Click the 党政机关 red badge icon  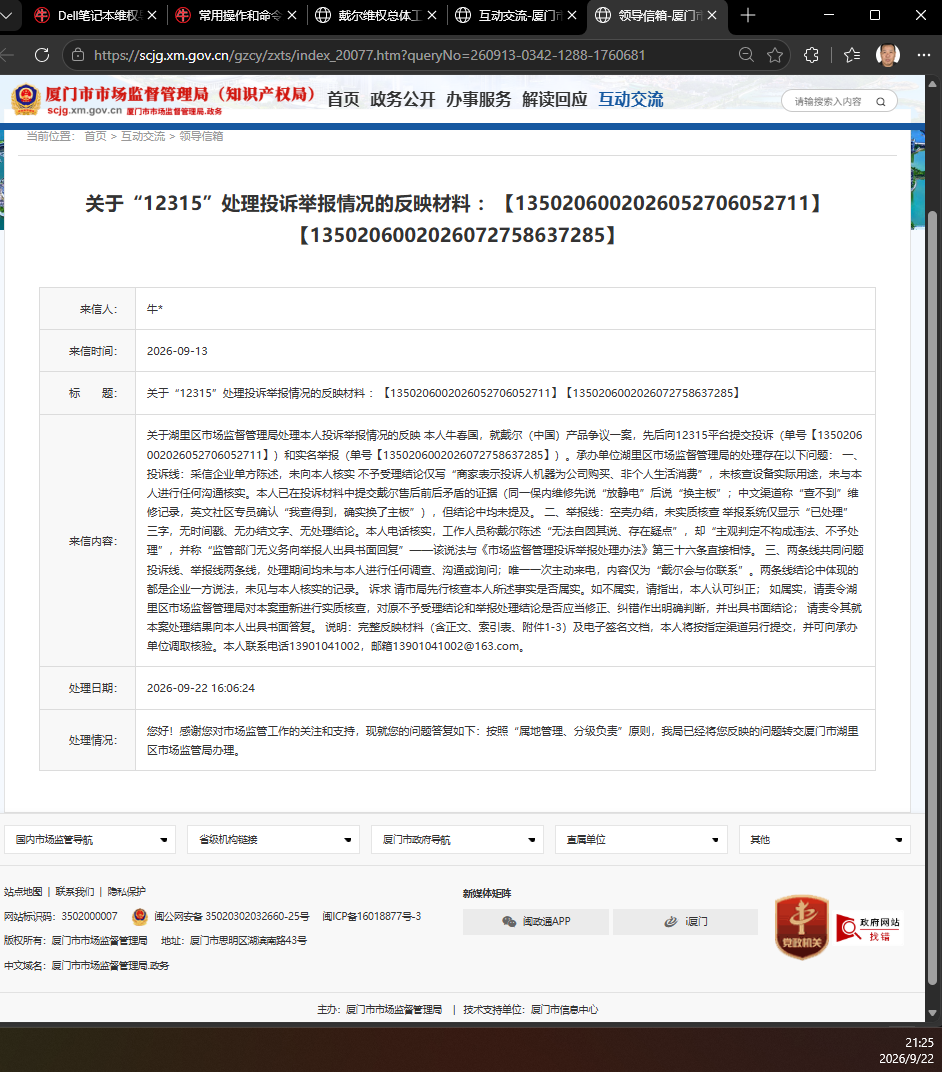[x=802, y=927]
